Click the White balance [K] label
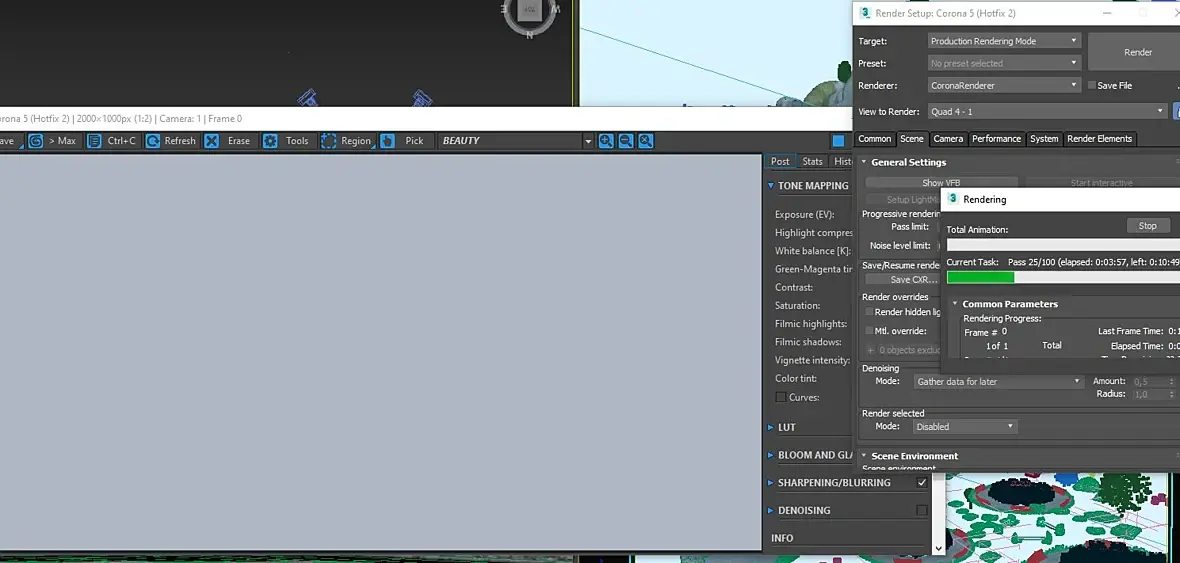 (x=812, y=251)
